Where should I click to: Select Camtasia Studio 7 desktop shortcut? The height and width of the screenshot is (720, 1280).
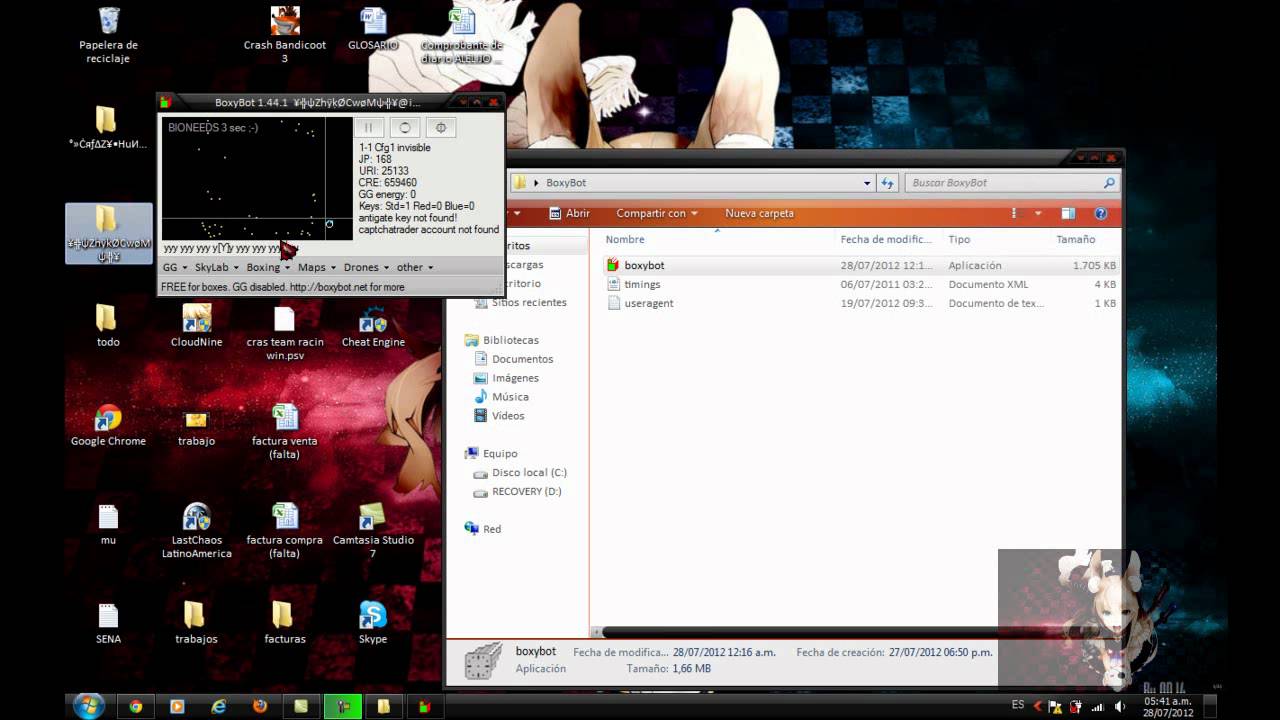(373, 530)
